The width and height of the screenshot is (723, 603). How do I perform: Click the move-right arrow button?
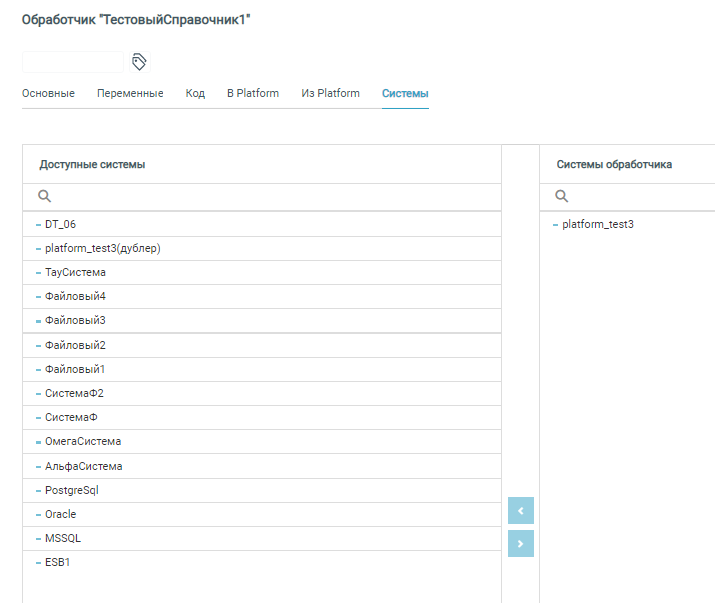[x=520, y=543]
